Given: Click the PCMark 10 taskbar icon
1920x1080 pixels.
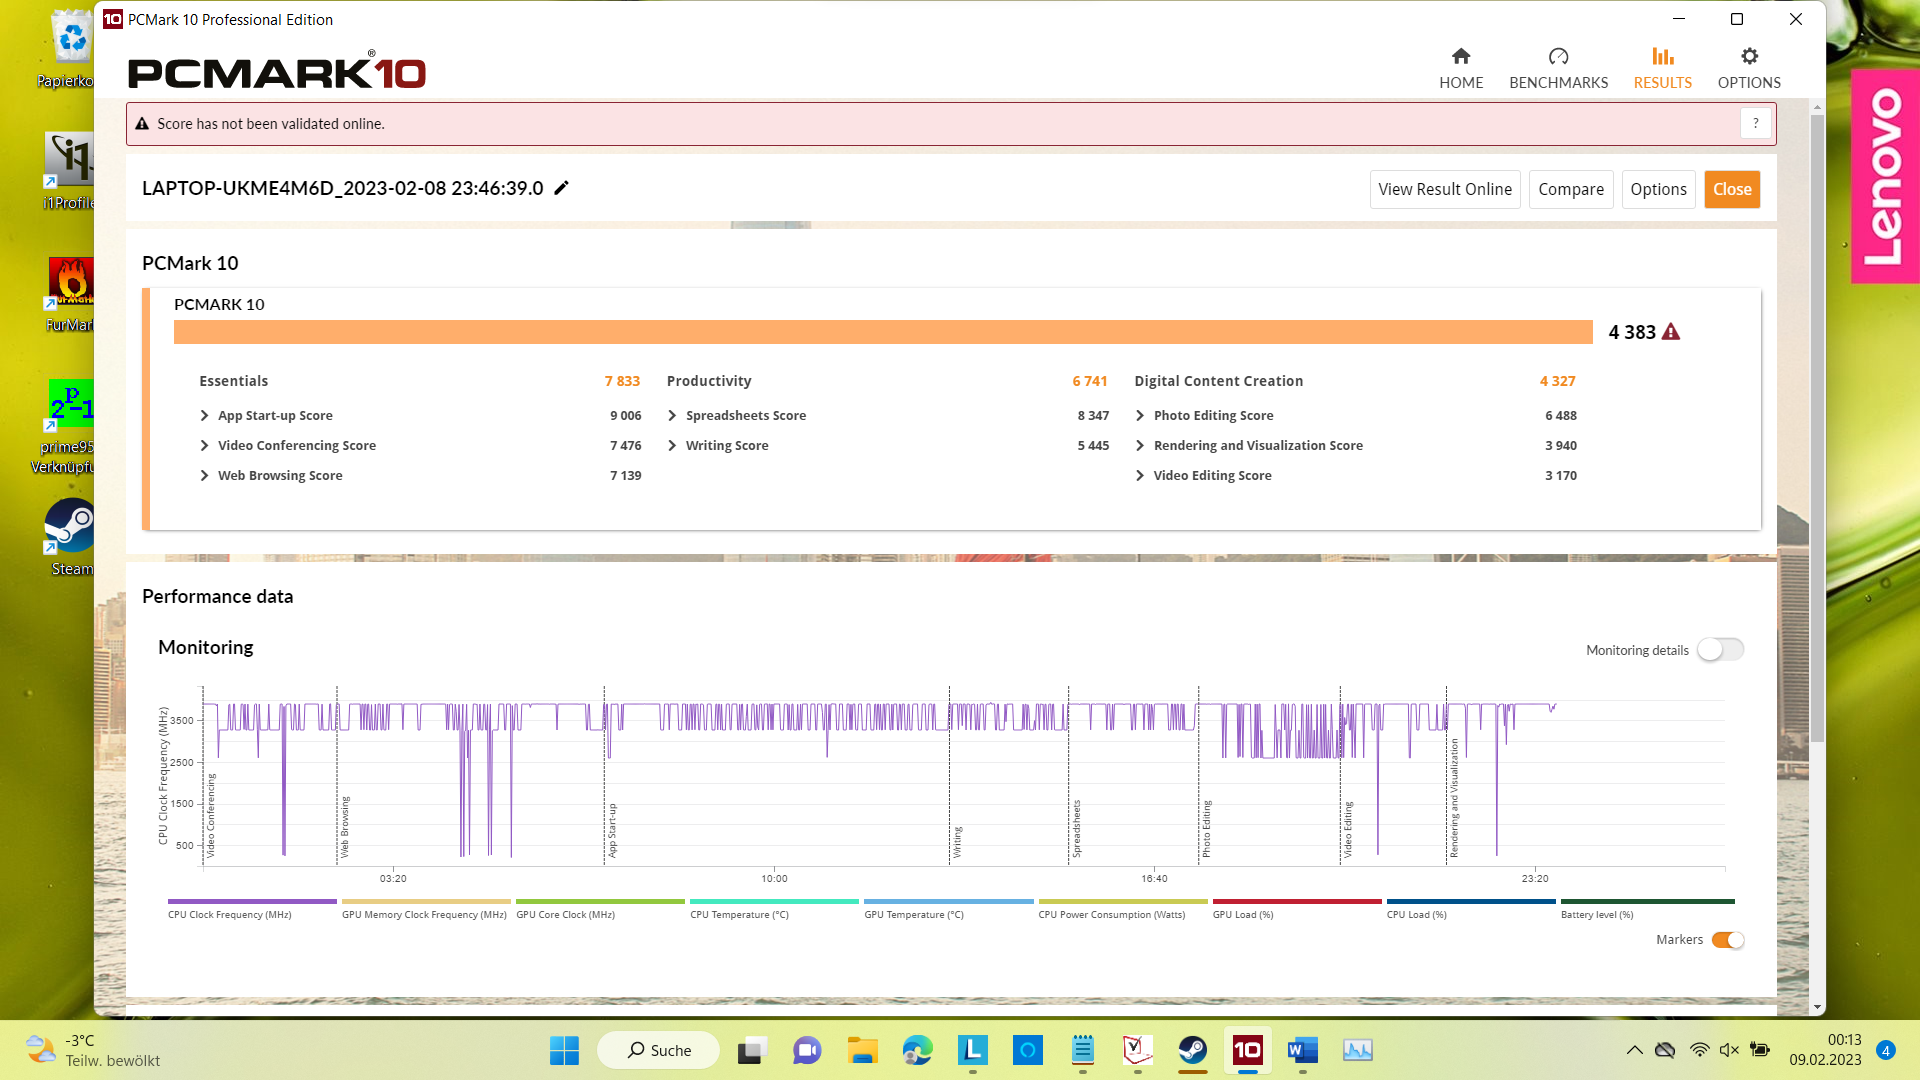Looking at the screenshot, I should [x=1247, y=1050].
